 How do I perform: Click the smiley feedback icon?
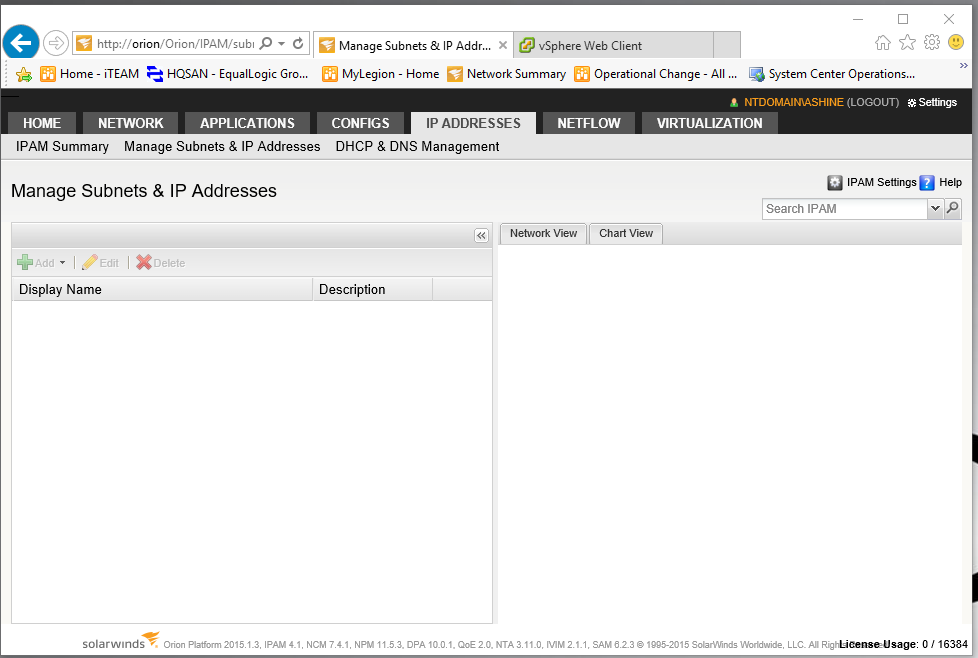956,42
